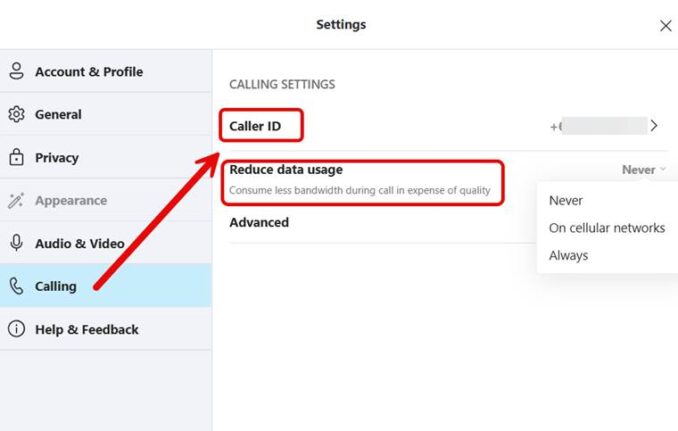Open the Caller ID setting
This screenshot has width=678, height=431.
pos(260,127)
